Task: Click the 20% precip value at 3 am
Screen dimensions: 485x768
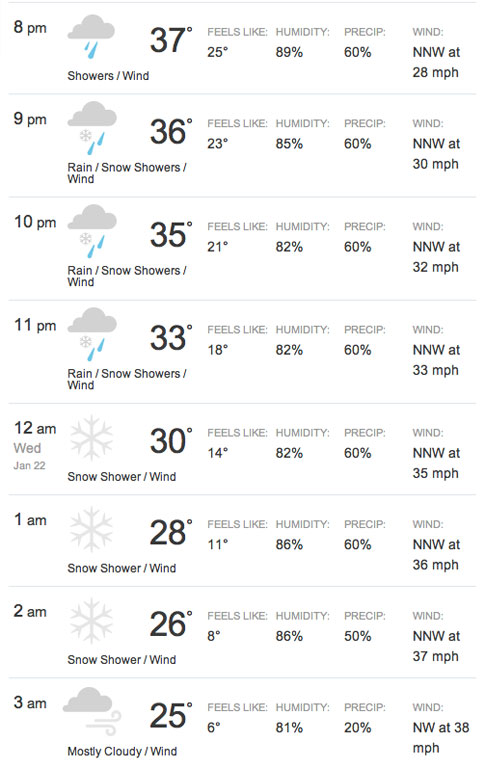Action: point(358,728)
